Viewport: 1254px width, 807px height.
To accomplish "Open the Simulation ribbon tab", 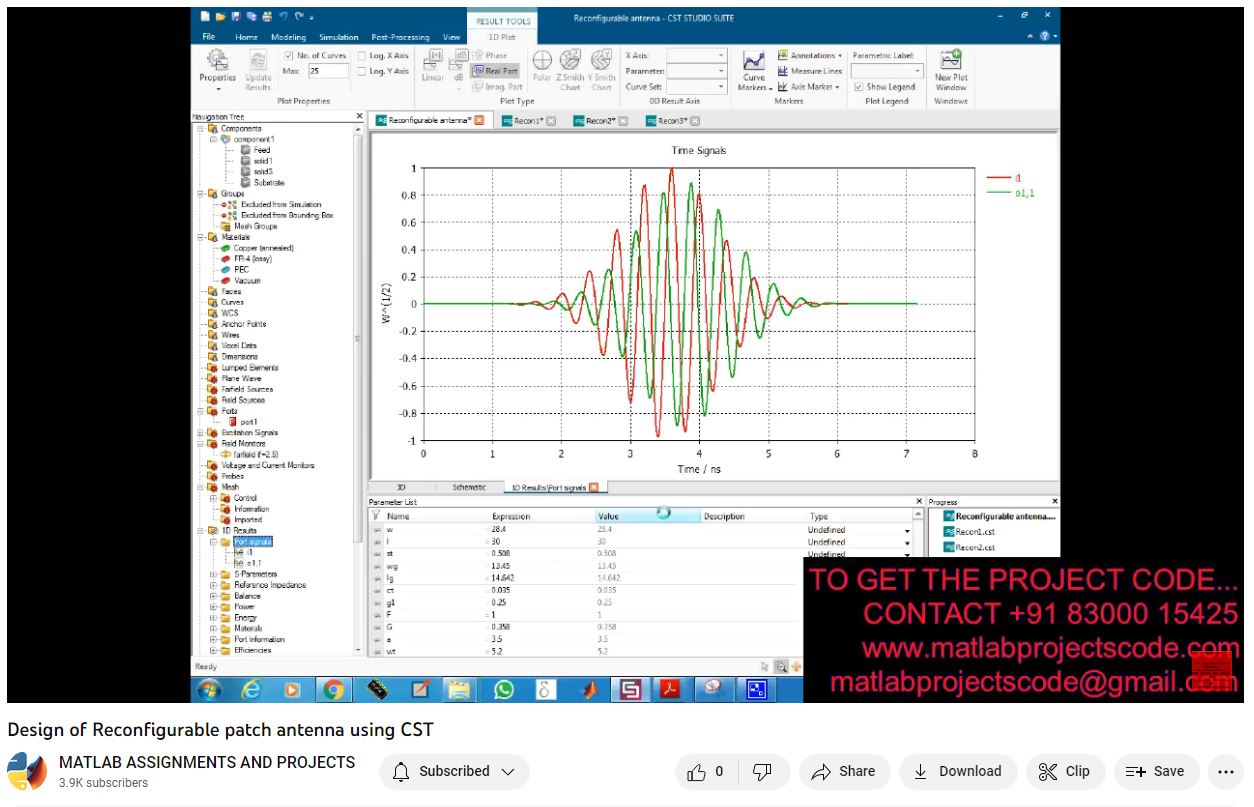I will 338,37.
